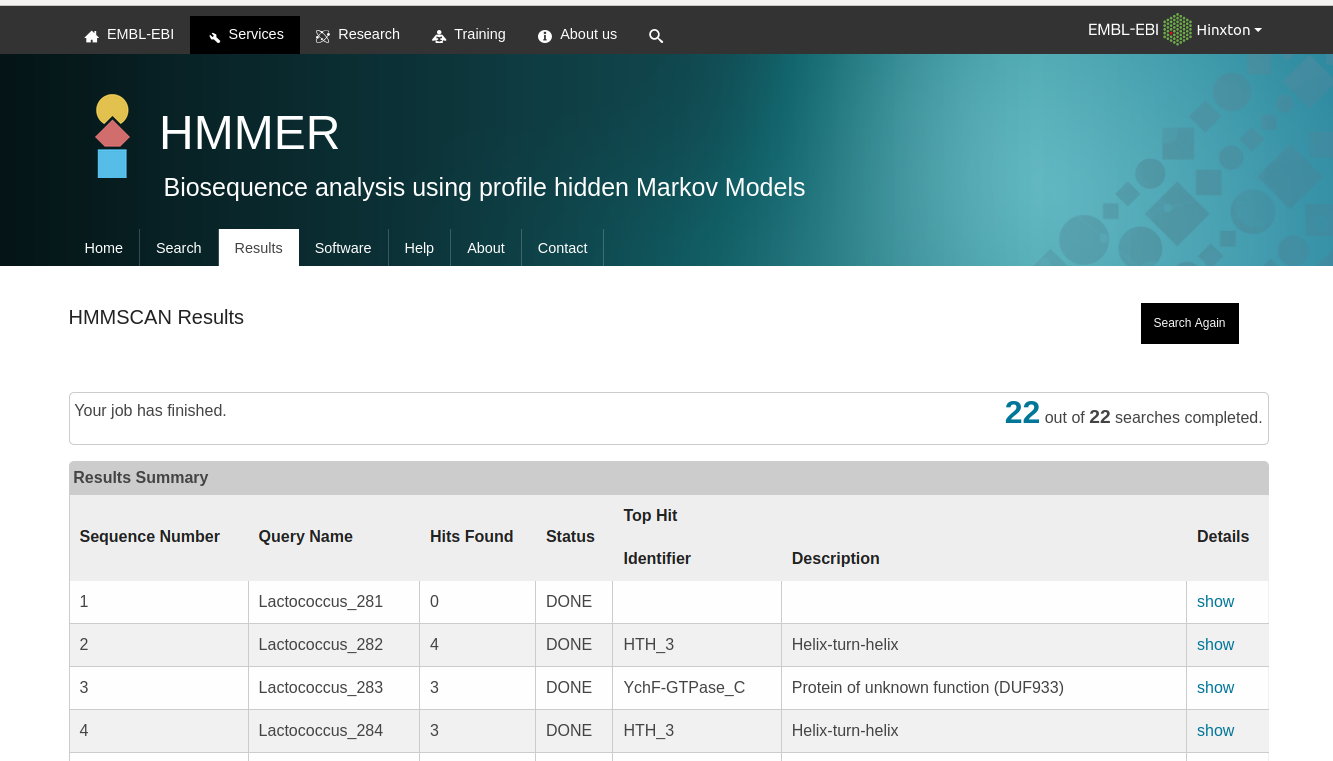Open the EMBL-EBI top menu item

(x=129, y=35)
